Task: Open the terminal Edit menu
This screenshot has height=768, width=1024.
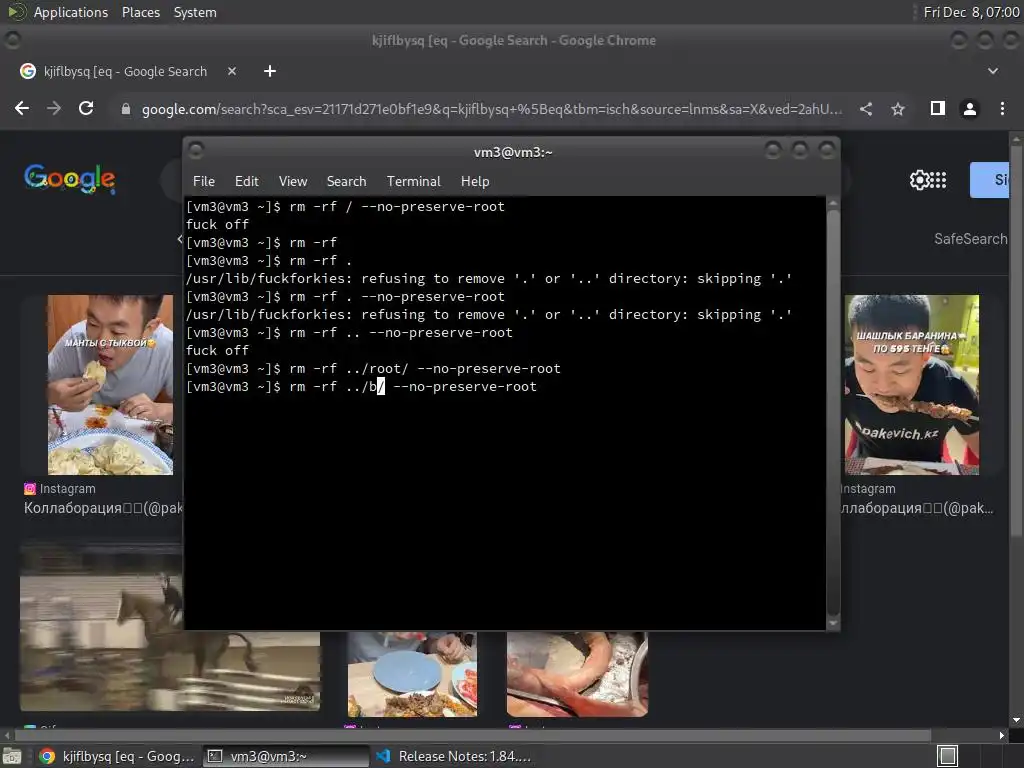Action: (x=247, y=182)
